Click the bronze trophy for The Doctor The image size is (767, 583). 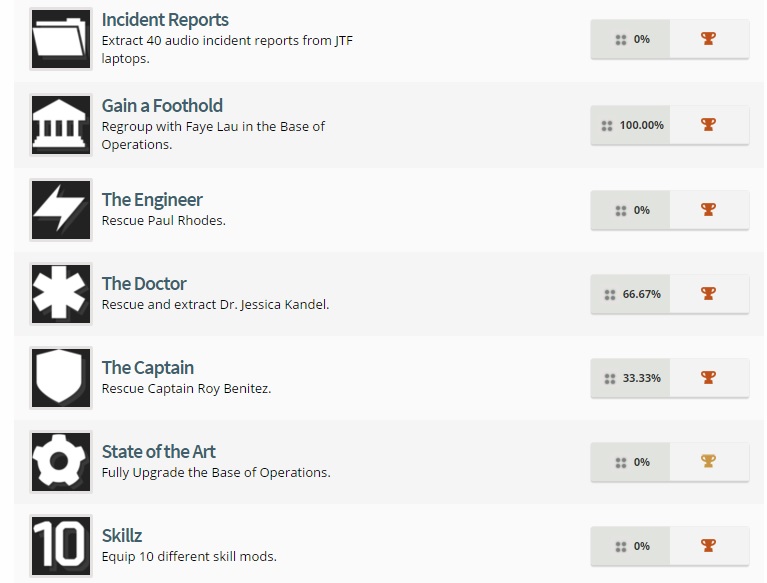click(708, 293)
